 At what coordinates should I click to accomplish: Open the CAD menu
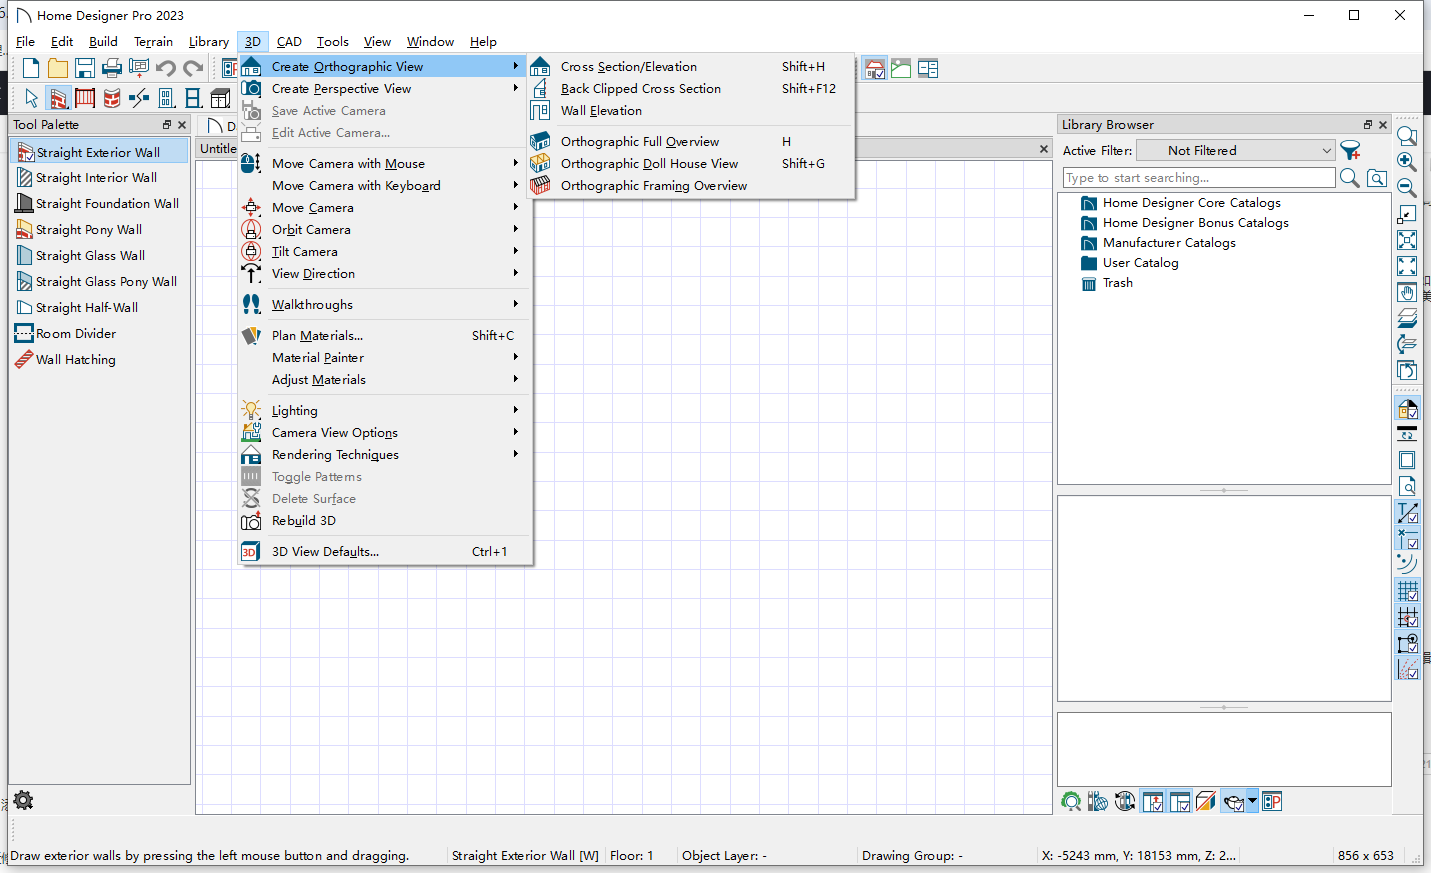click(289, 42)
